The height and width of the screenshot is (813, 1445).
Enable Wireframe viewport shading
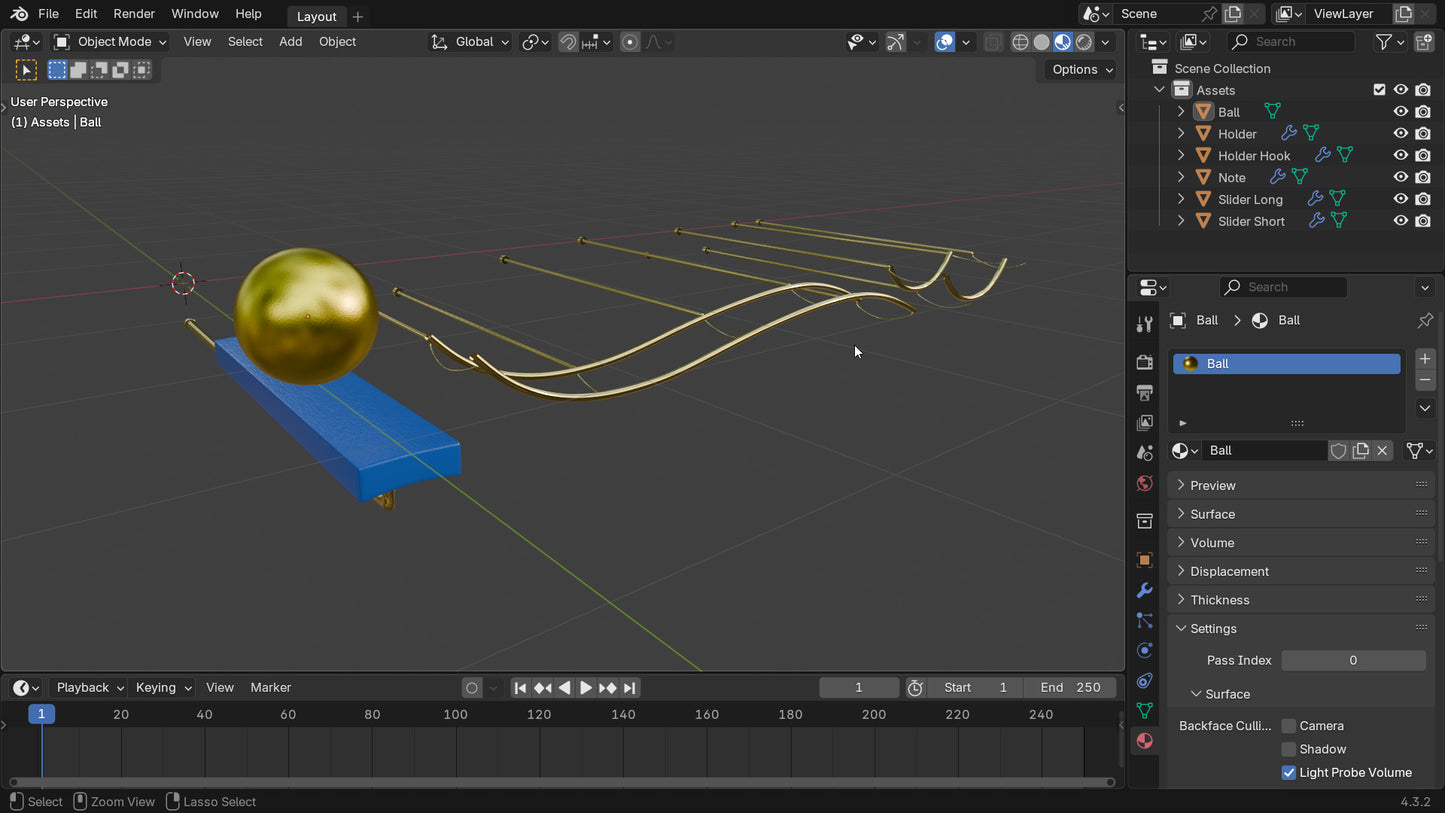pyautogui.click(x=1021, y=41)
